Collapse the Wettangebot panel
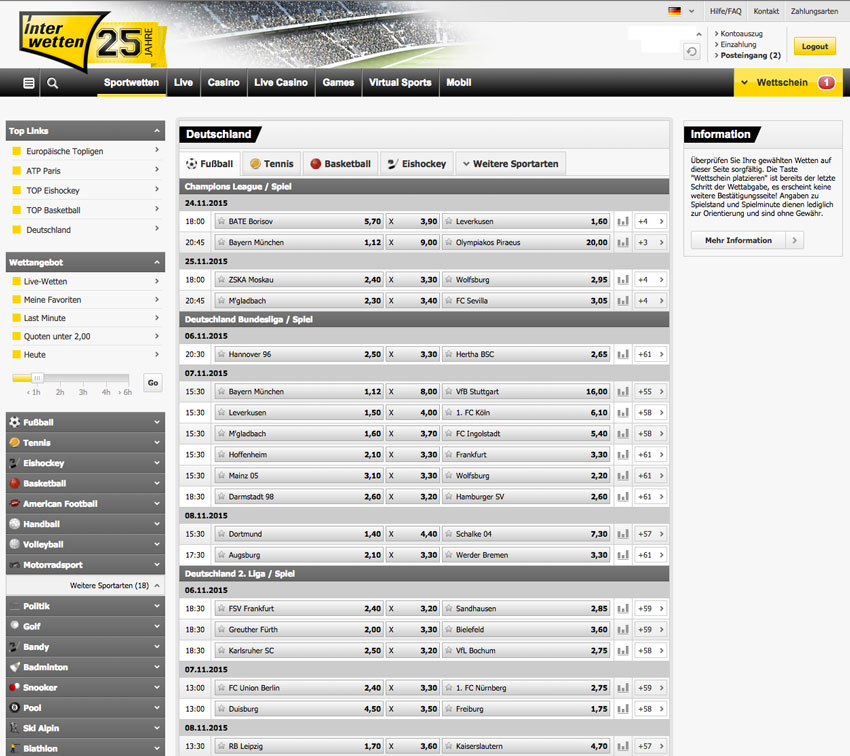 [157, 262]
